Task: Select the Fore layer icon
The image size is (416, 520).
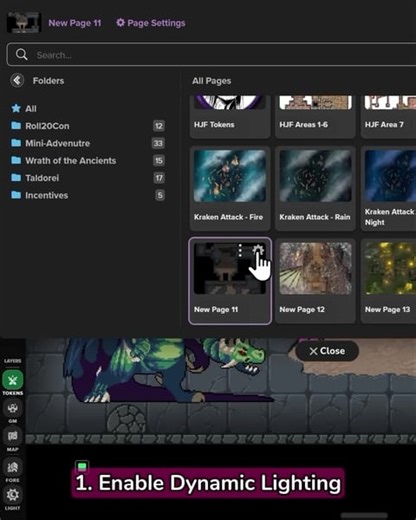Action: tap(13, 467)
